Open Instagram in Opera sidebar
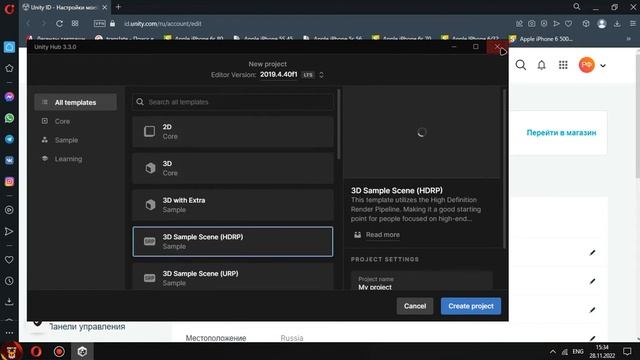640x360 pixels. [9, 181]
